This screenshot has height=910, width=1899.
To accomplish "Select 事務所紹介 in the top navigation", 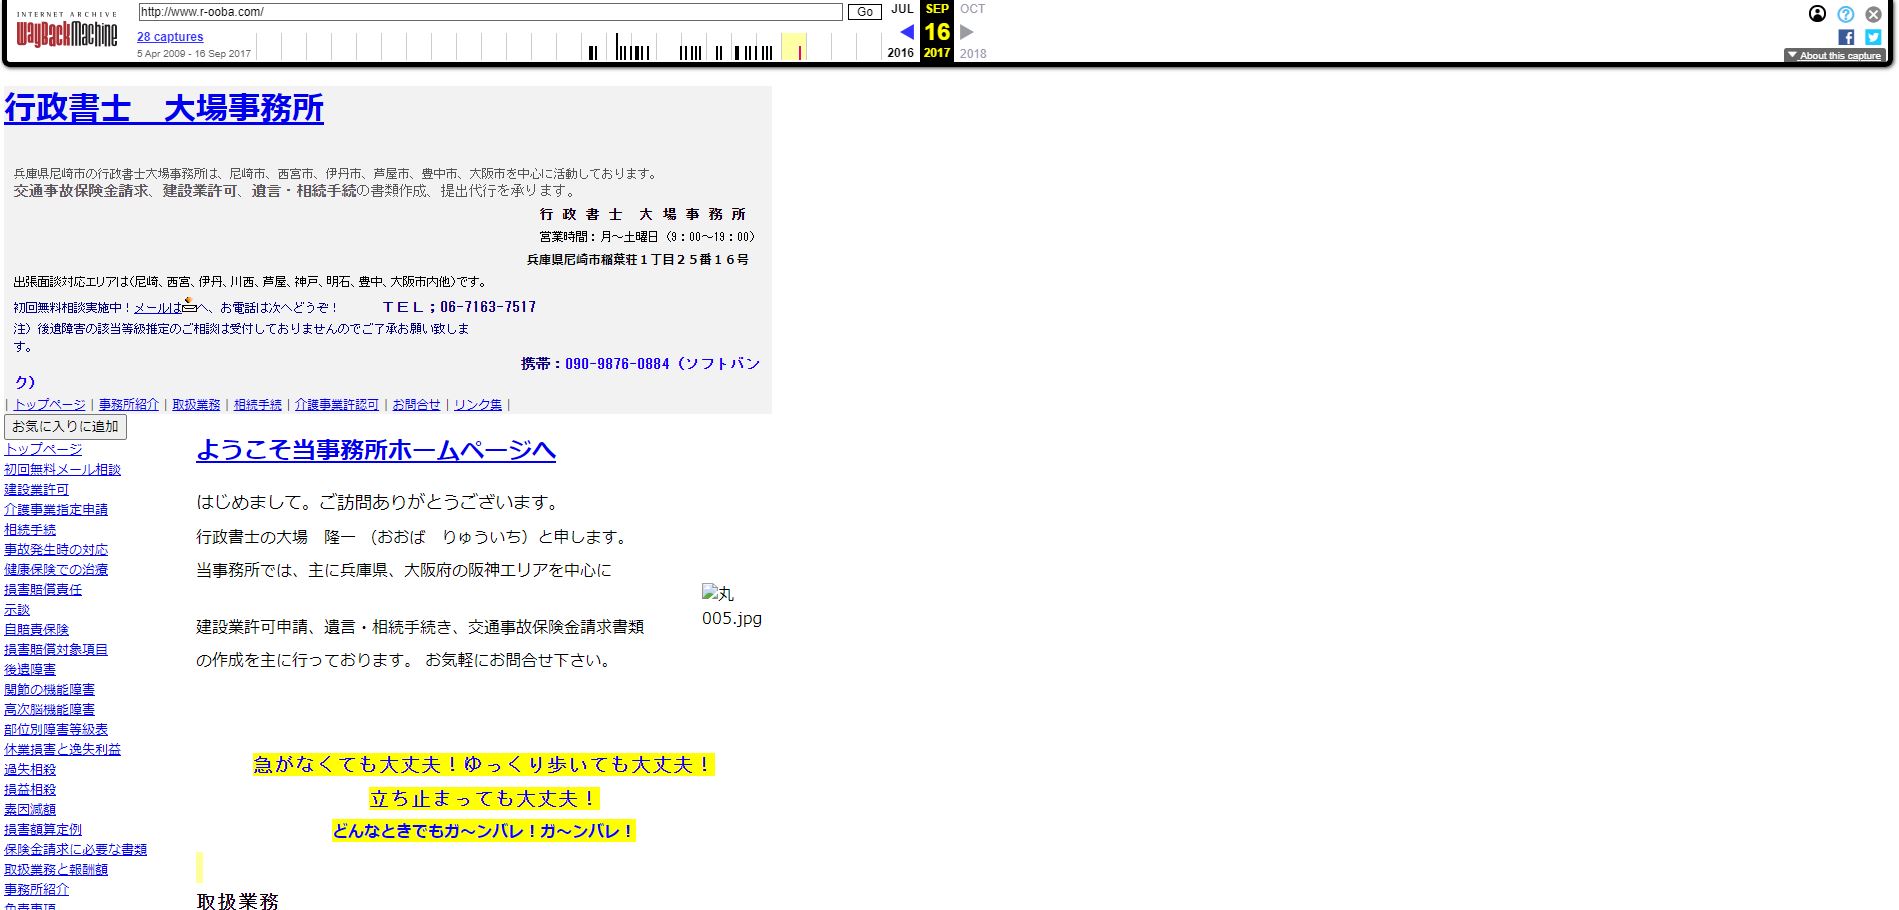I will coord(128,405).
